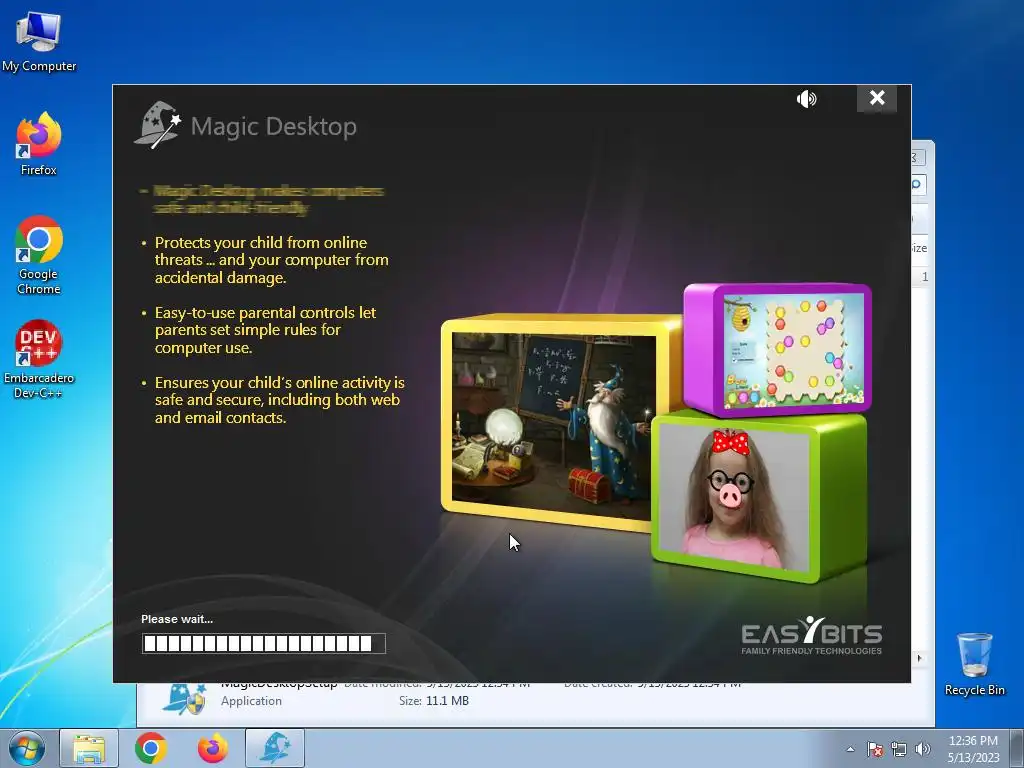This screenshot has height=768, width=1024.
Task: Select the Firefox desktop shortcut
Action: click(x=39, y=144)
